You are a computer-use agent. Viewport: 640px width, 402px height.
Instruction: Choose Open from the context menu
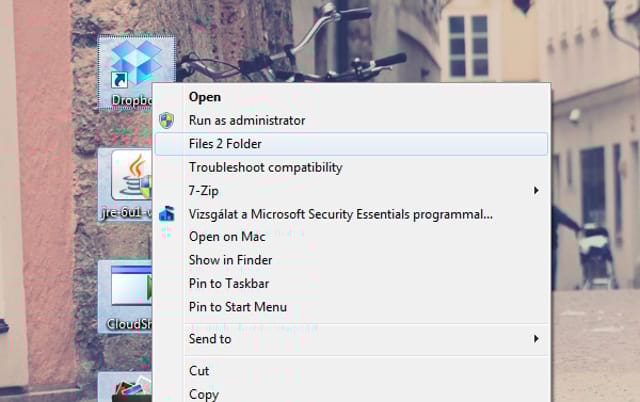[x=351, y=97]
